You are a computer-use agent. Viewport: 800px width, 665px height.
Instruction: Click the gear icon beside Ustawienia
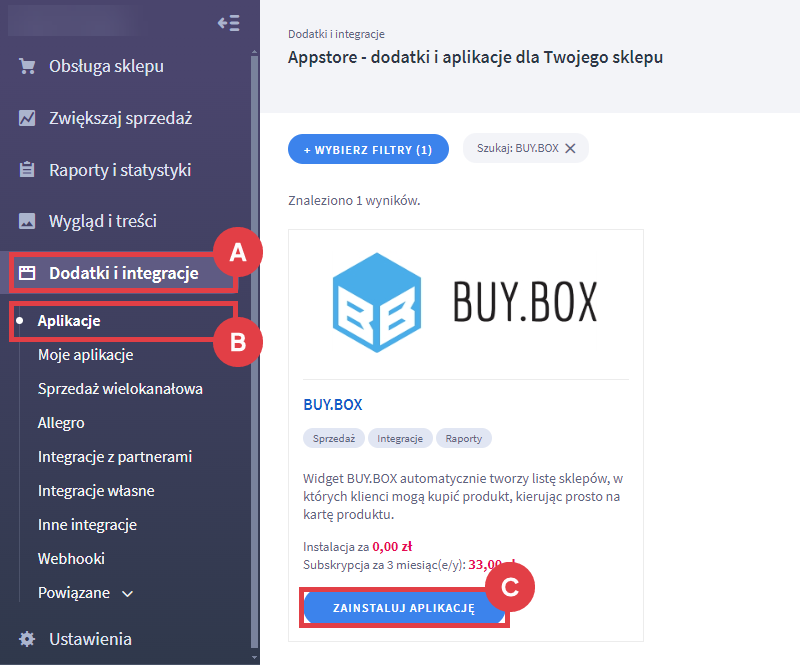click(27, 639)
